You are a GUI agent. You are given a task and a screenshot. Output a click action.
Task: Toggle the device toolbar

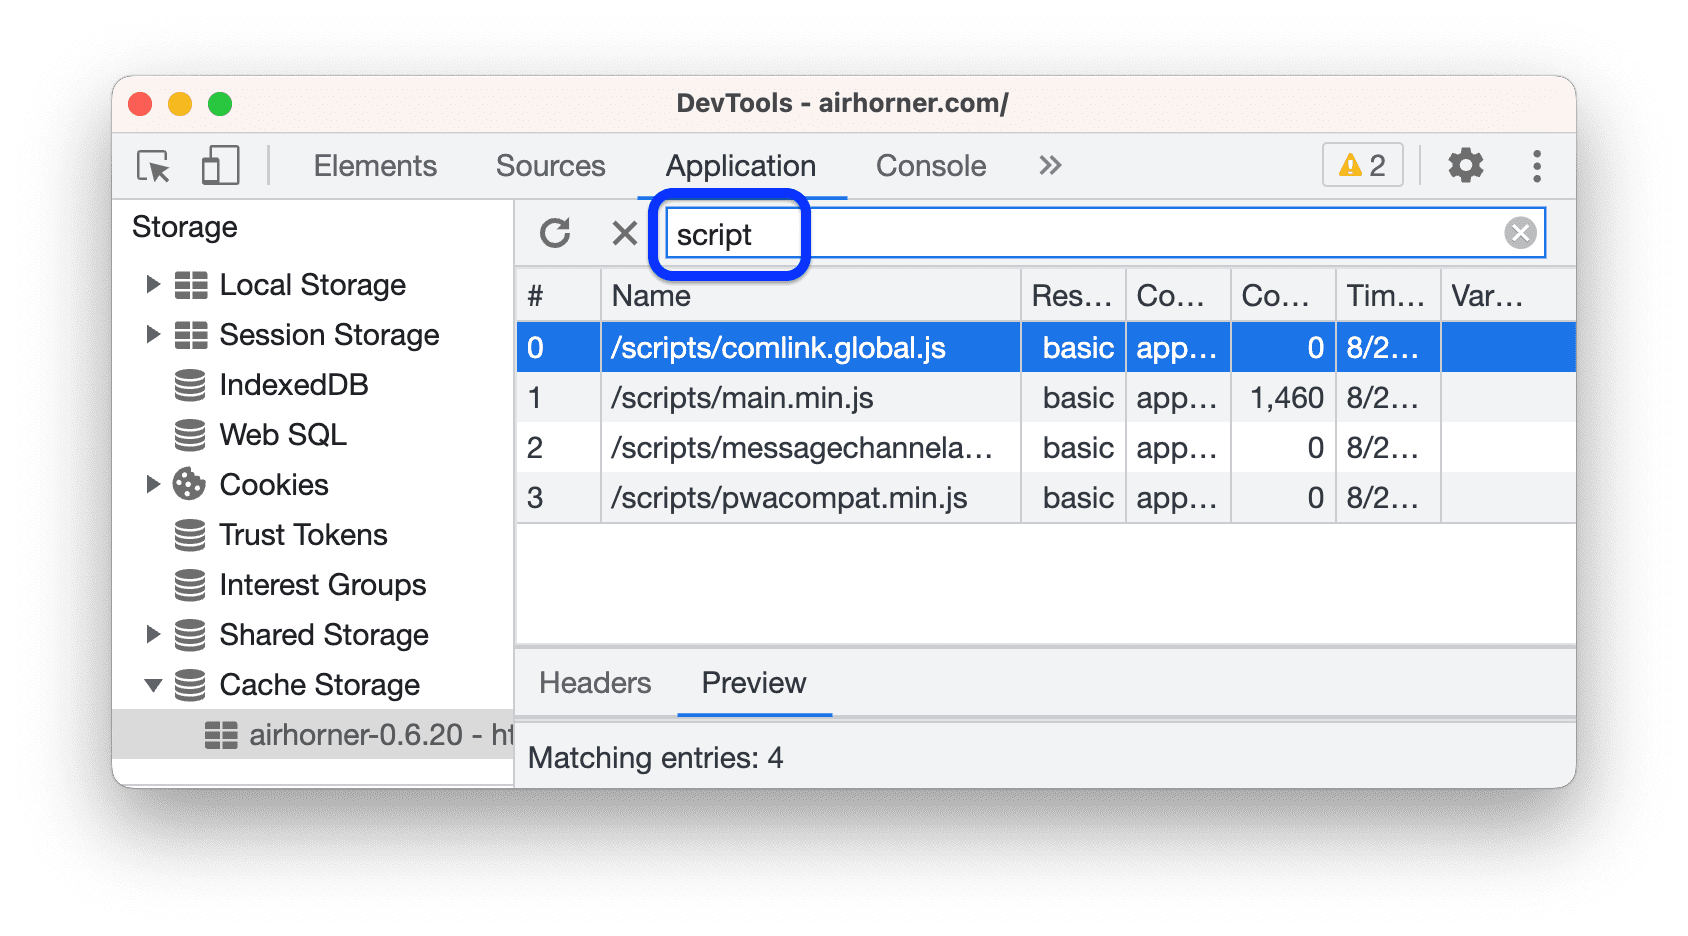point(219,166)
